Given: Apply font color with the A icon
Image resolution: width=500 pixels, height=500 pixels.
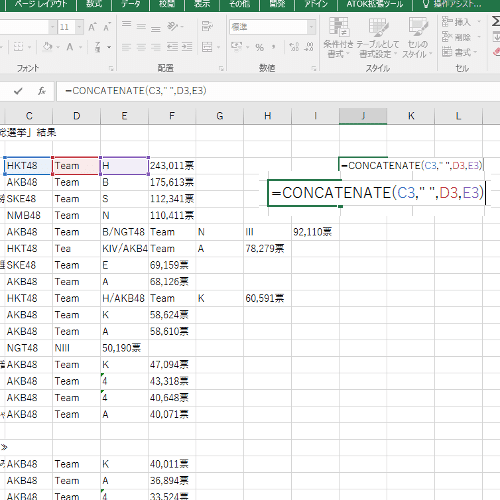Looking at the screenshot, I should pyautogui.click(x=70, y=47).
